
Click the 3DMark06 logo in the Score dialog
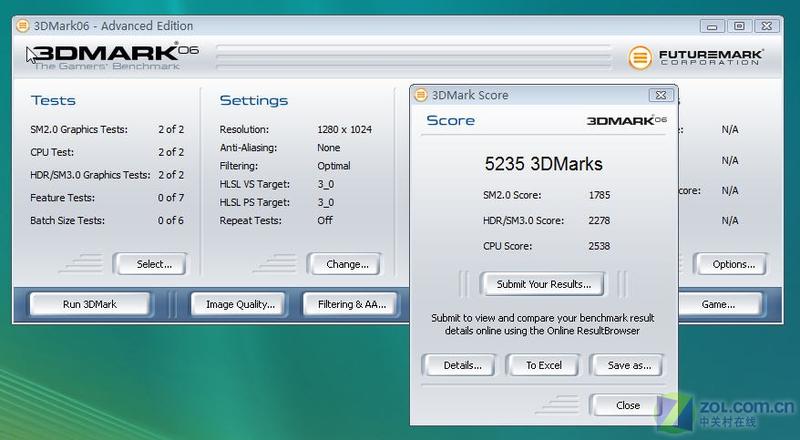(x=627, y=120)
